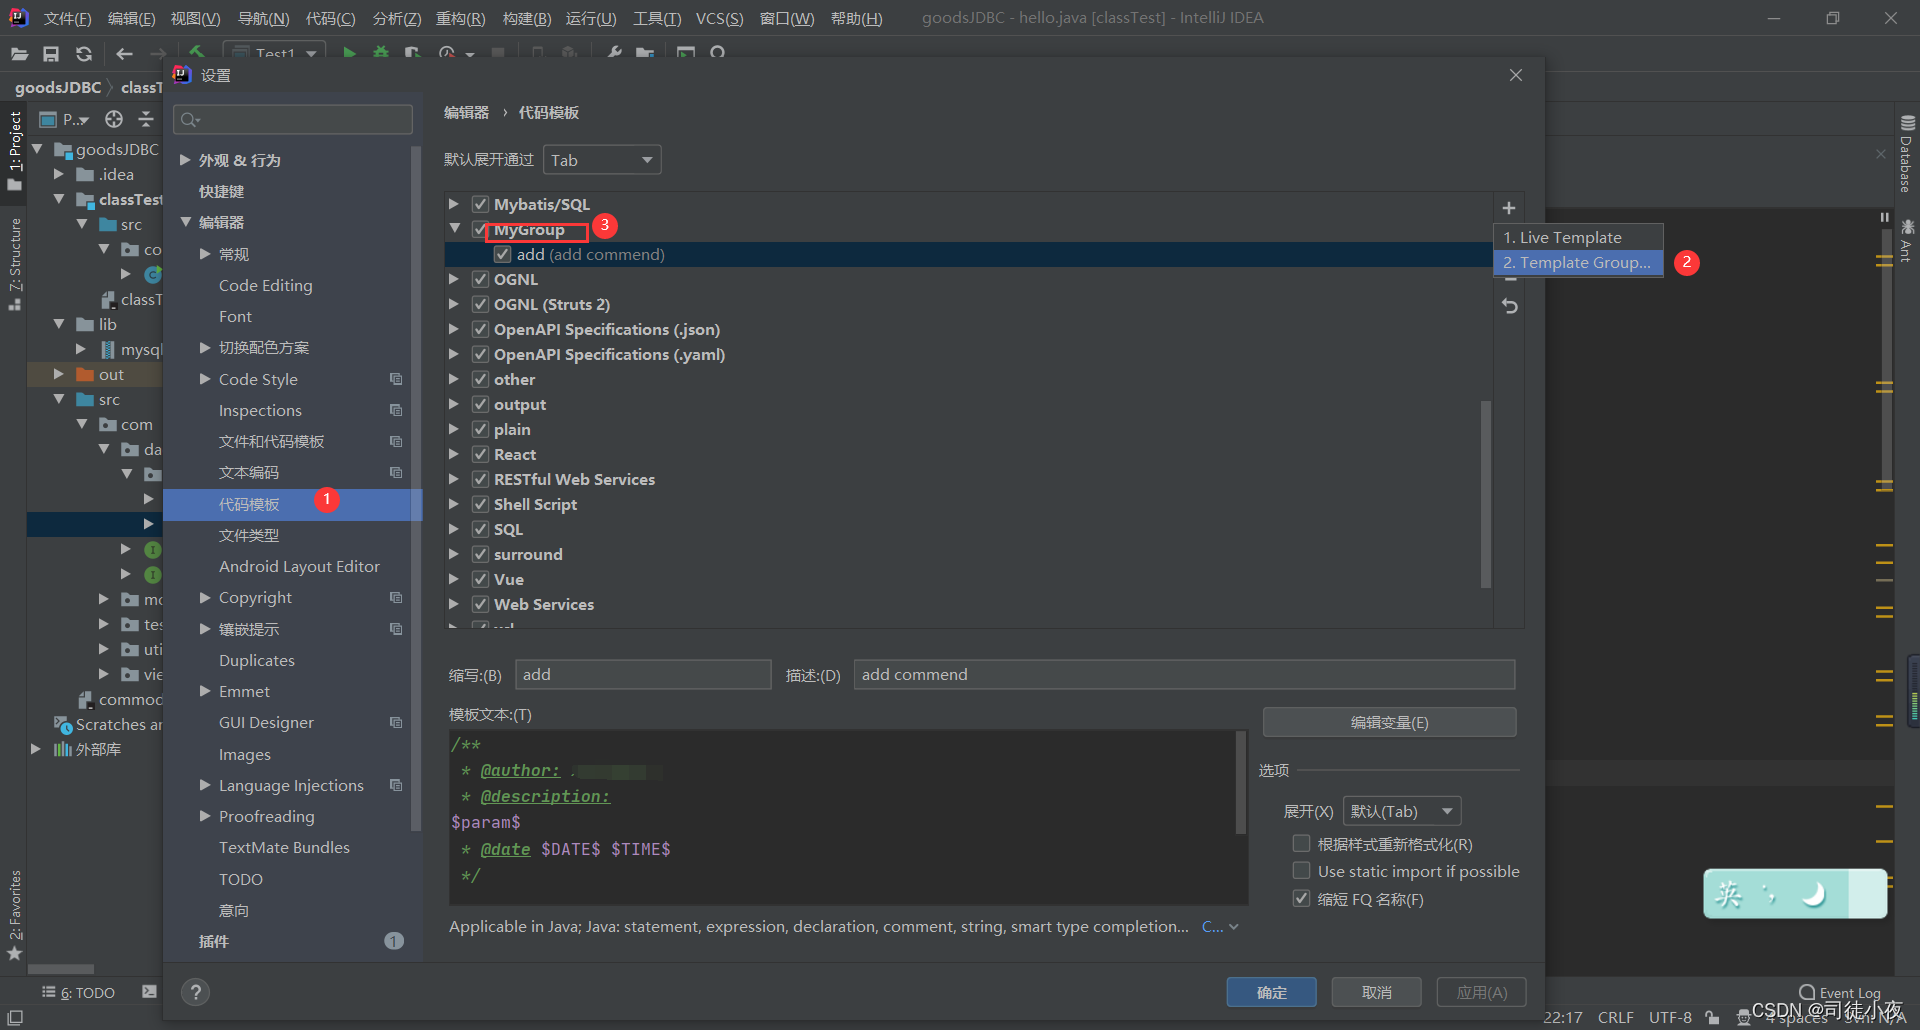The width and height of the screenshot is (1920, 1030).
Task: Click the pause icon in editor gutter
Action: tap(1884, 217)
